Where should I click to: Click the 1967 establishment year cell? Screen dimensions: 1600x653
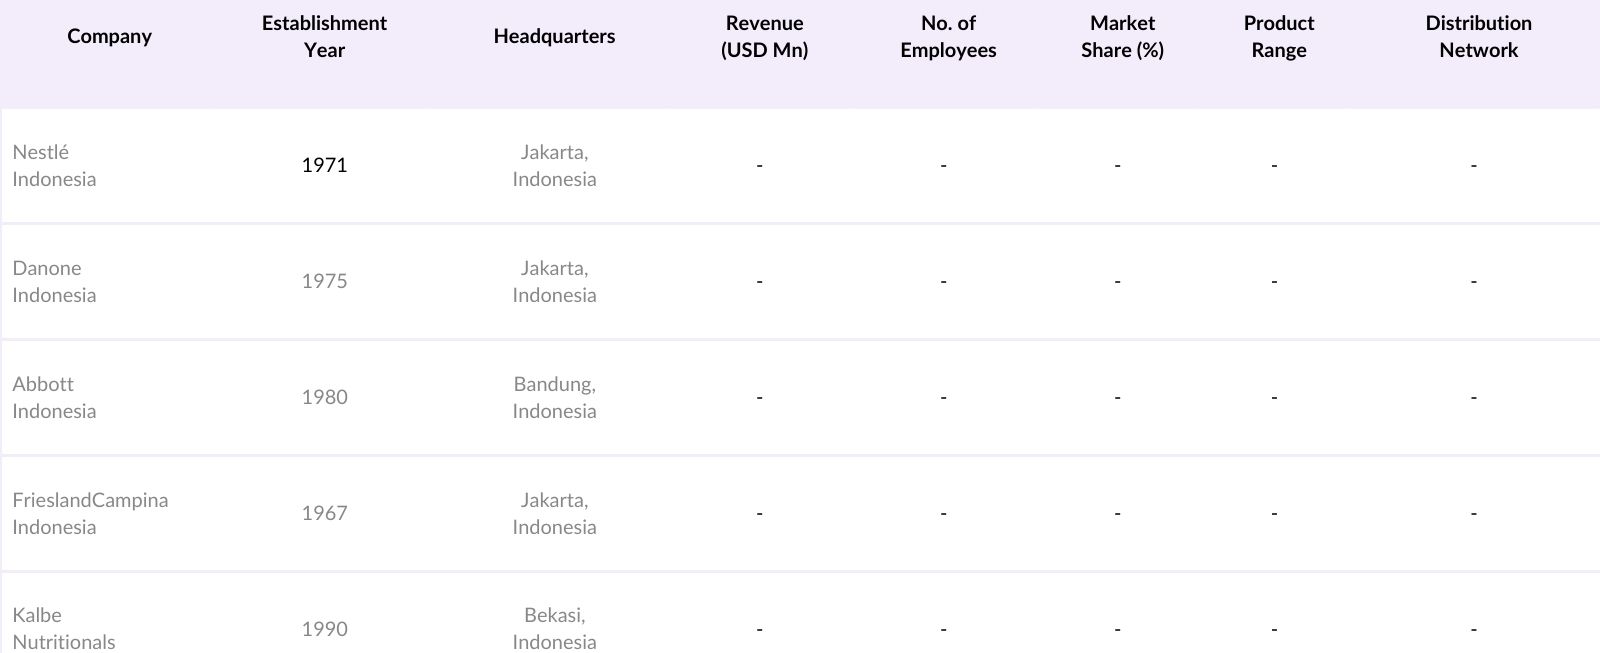[324, 513]
